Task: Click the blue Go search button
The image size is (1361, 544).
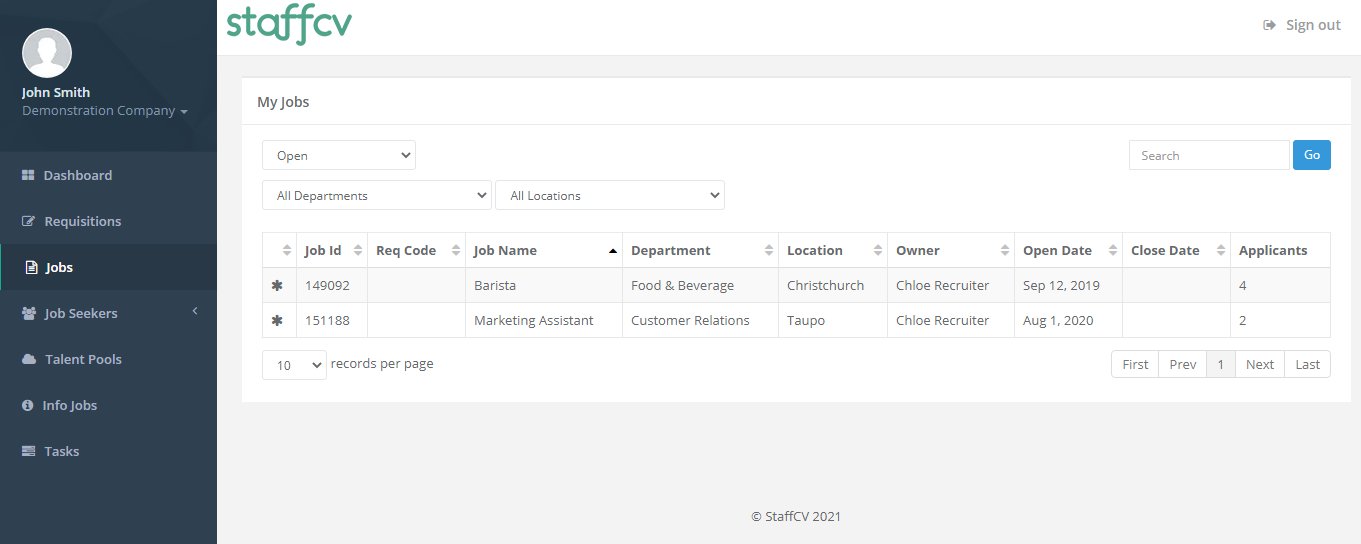Action: [x=1312, y=155]
